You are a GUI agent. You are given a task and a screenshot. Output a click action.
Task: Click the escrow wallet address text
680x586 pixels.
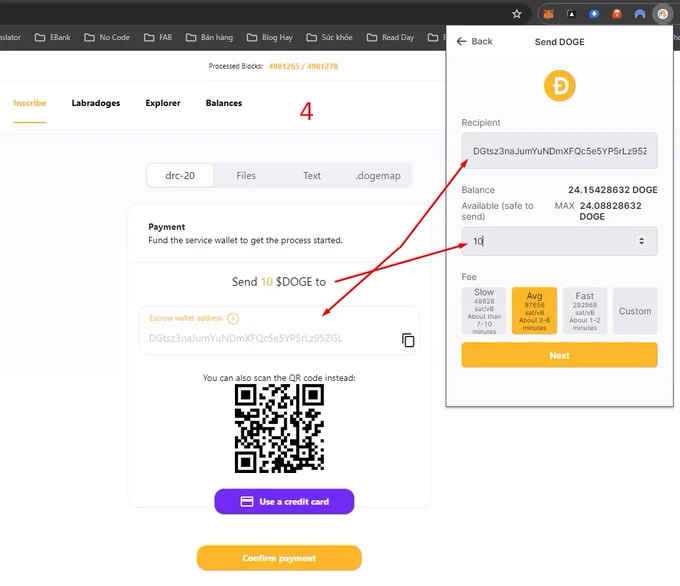coord(245,338)
